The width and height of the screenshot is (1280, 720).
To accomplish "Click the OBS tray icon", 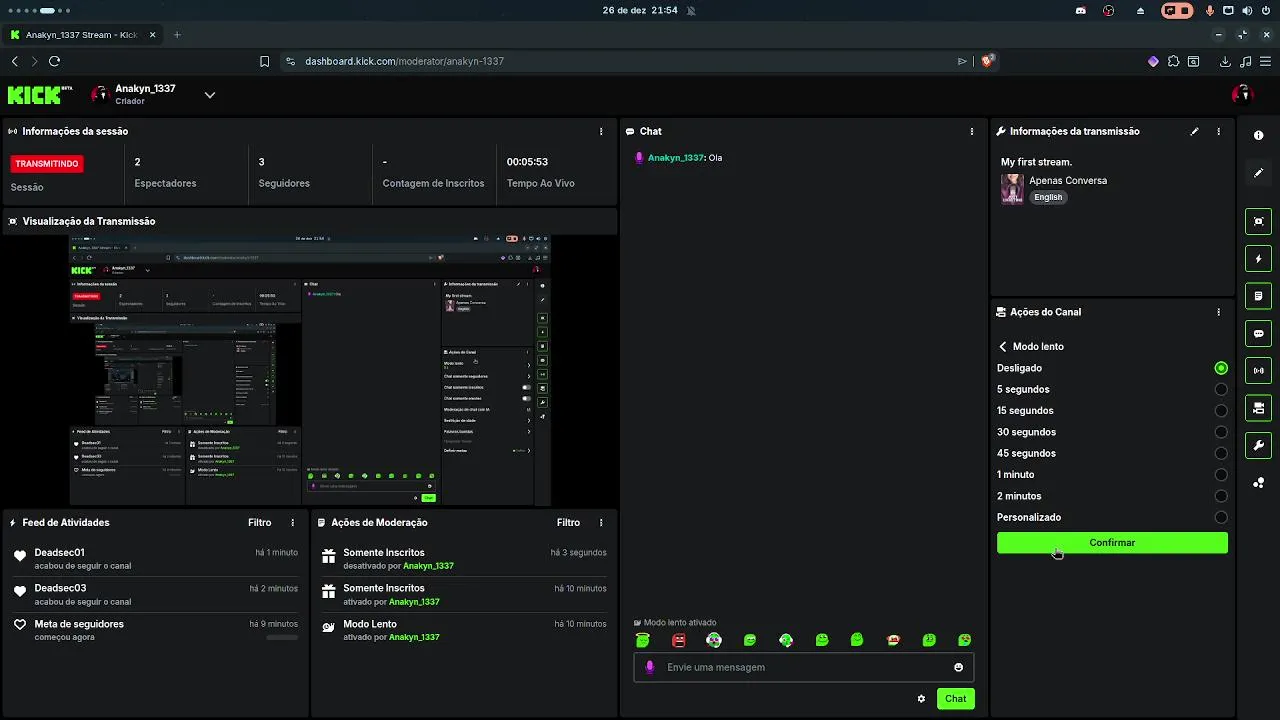I will (x=1109, y=10).
